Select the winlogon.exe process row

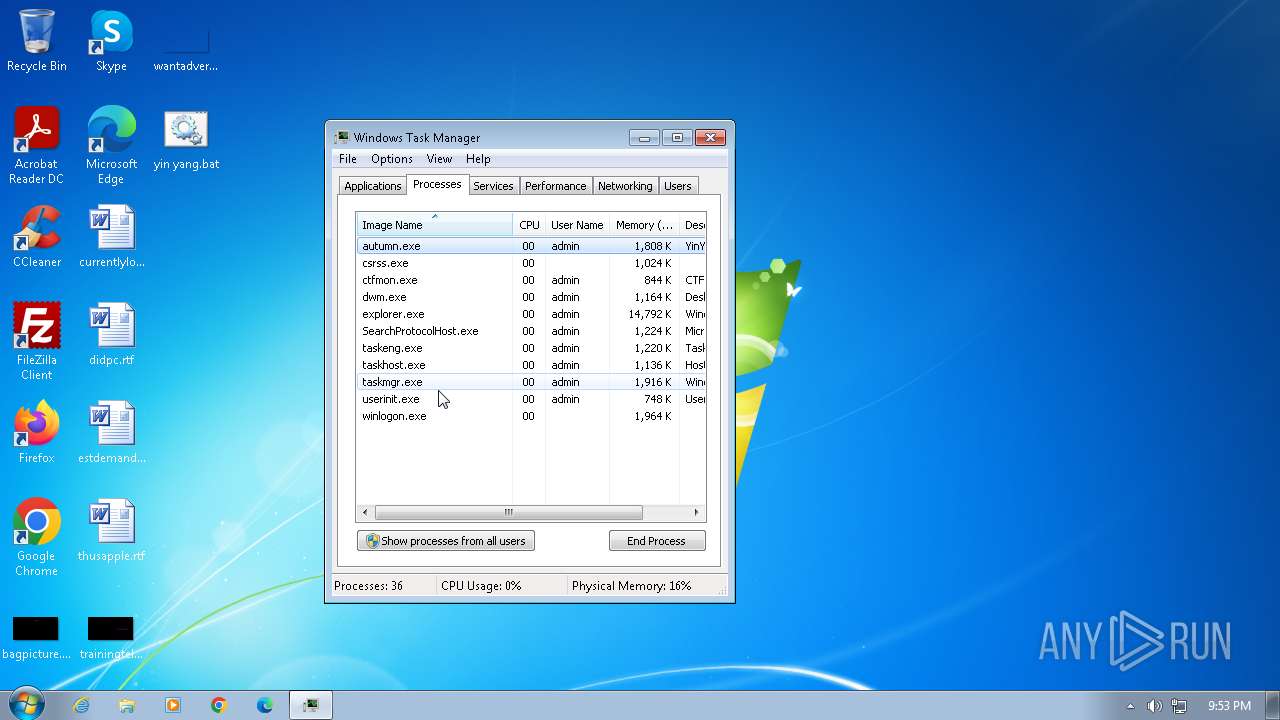pos(531,416)
